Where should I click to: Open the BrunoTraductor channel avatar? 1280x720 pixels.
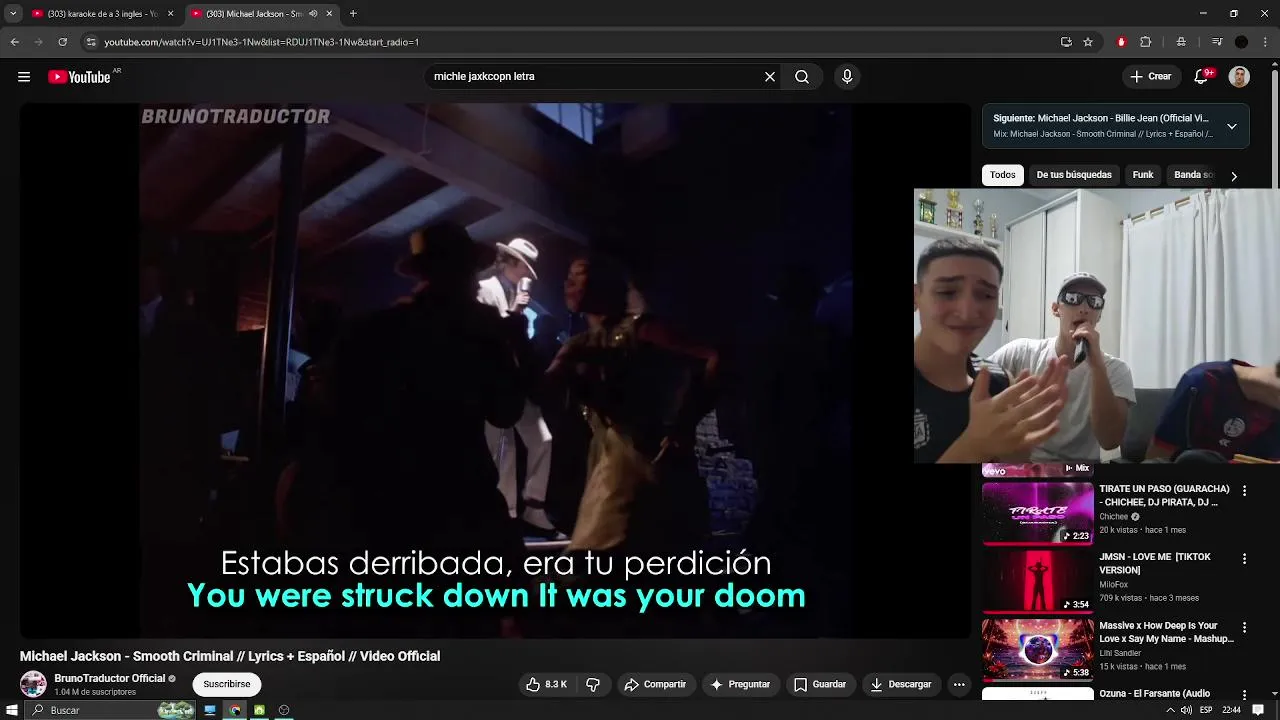33,685
